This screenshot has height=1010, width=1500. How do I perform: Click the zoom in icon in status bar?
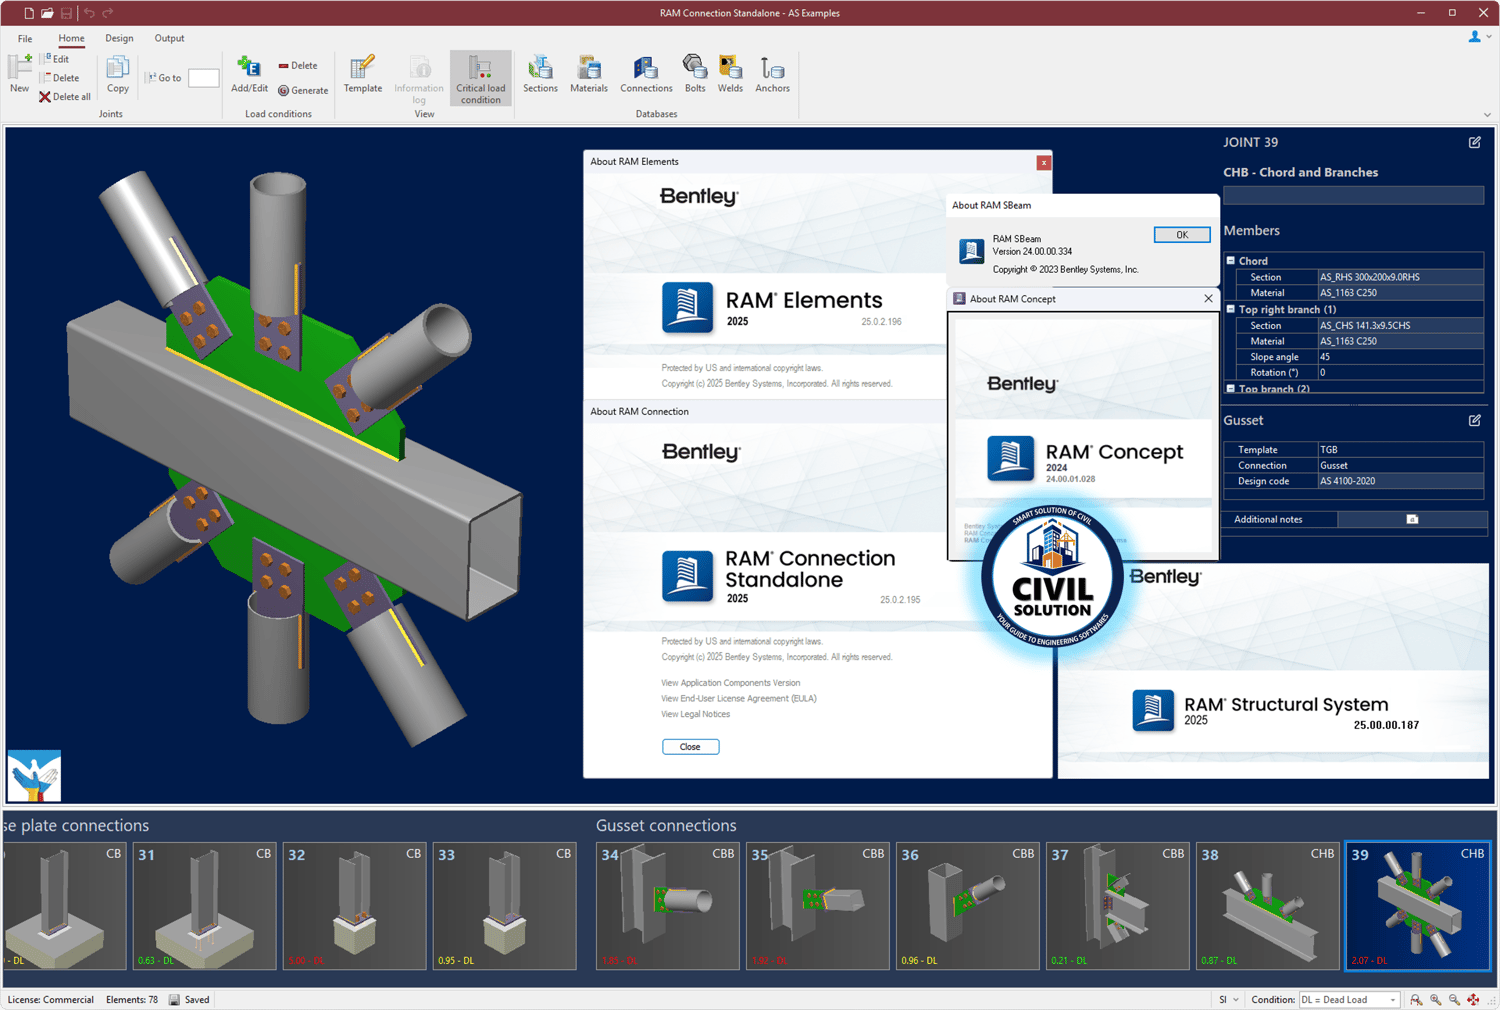pos(1435,1000)
